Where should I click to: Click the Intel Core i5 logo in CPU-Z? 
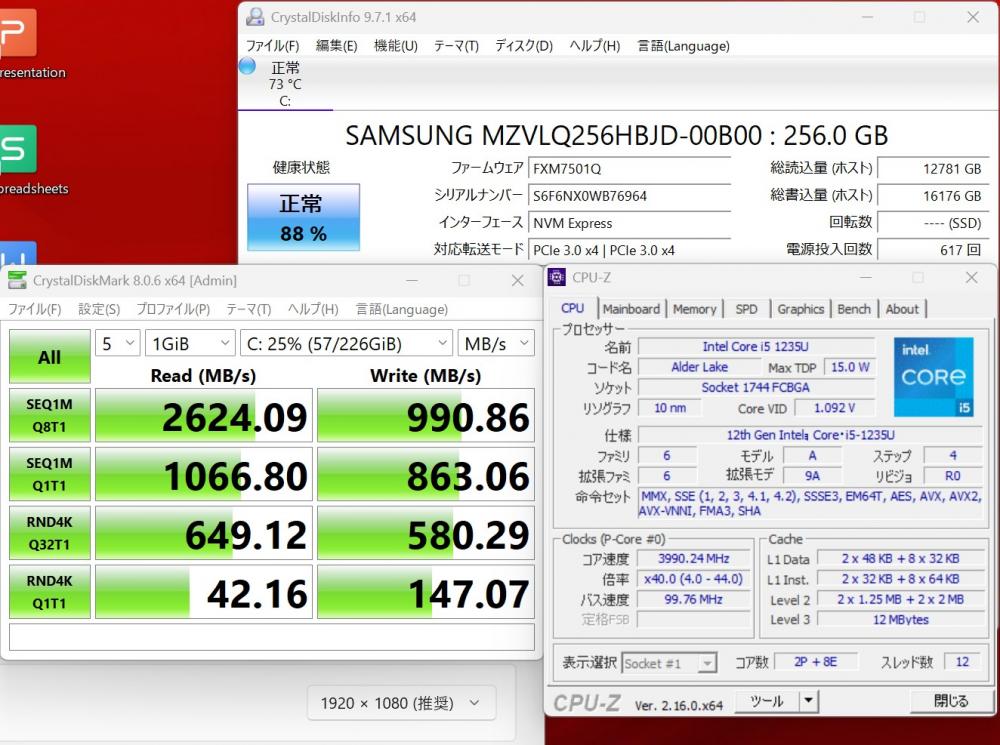(933, 376)
